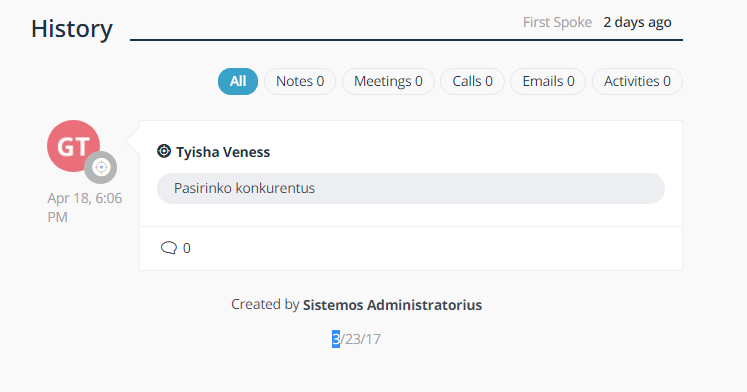The width and height of the screenshot is (747, 392).
Task: Filter history by Emails 0
Action: click(548, 81)
